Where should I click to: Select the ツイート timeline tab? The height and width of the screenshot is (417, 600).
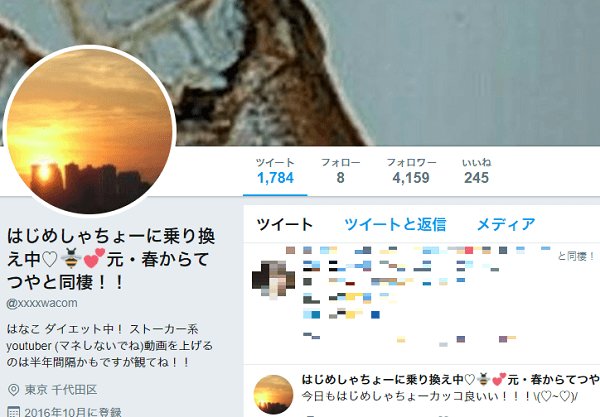point(285,224)
